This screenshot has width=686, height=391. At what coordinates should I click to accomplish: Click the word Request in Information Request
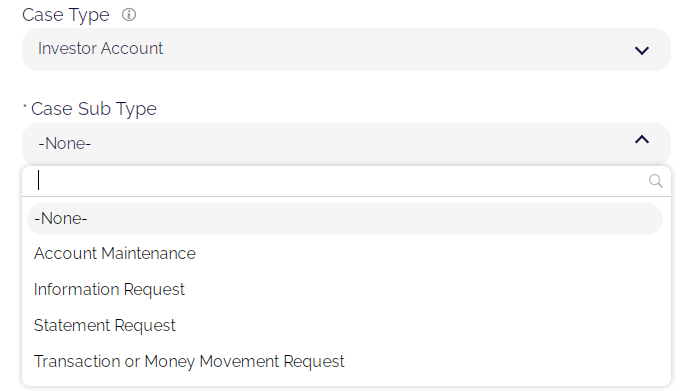coord(154,290)
